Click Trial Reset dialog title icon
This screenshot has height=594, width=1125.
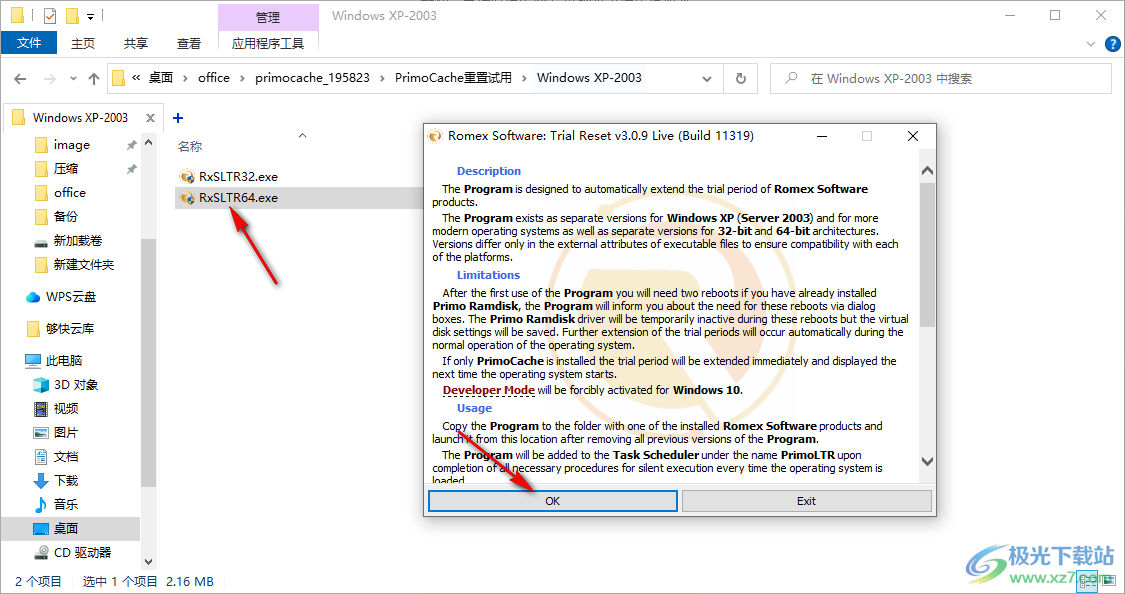point(435,136)
